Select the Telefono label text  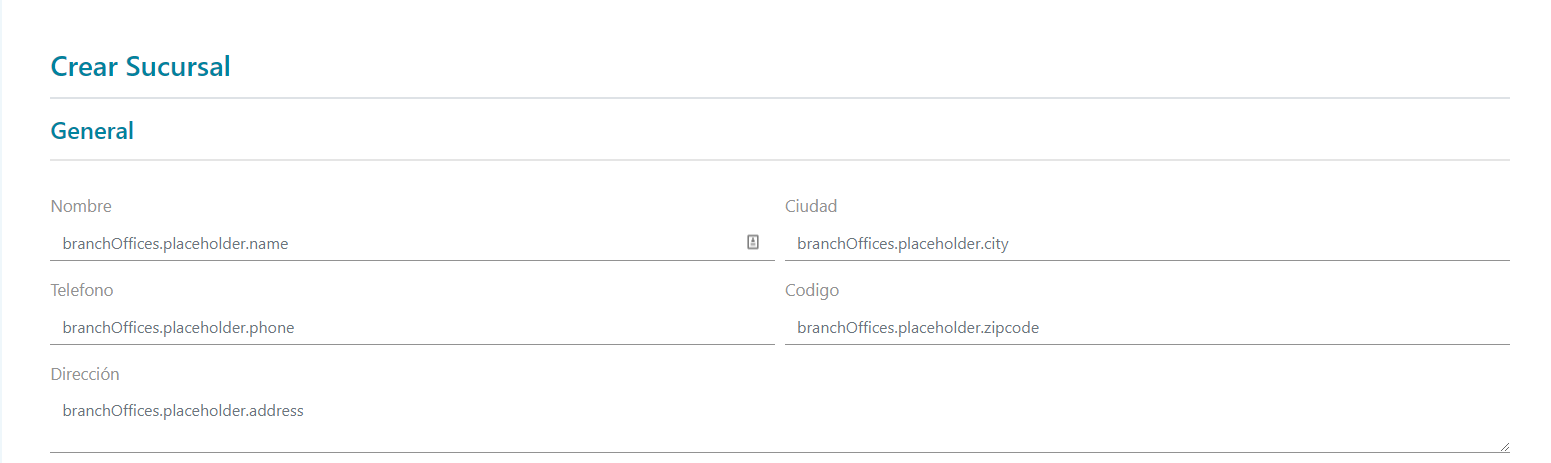(x=82, y=290)
